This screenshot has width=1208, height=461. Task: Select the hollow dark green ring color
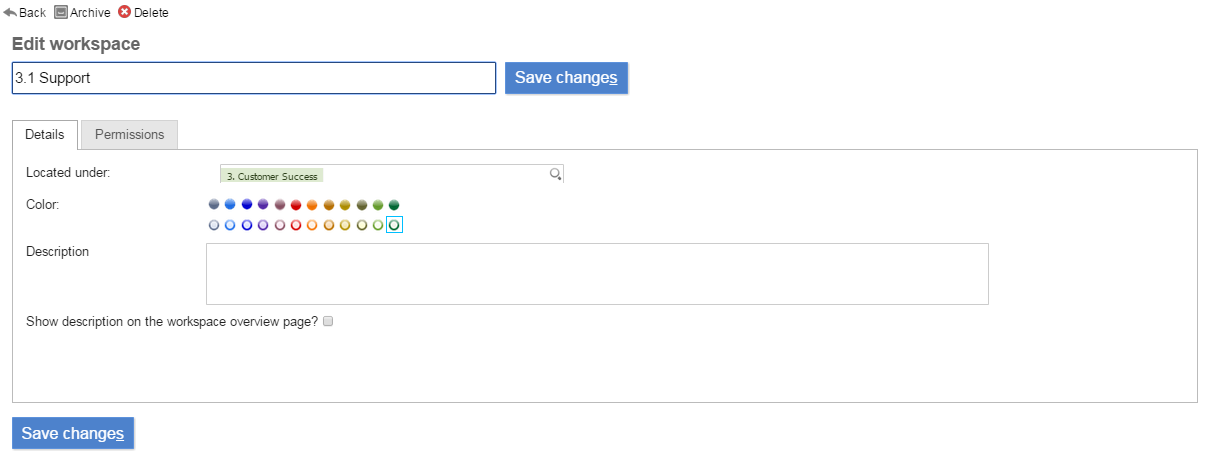(394, 225)
